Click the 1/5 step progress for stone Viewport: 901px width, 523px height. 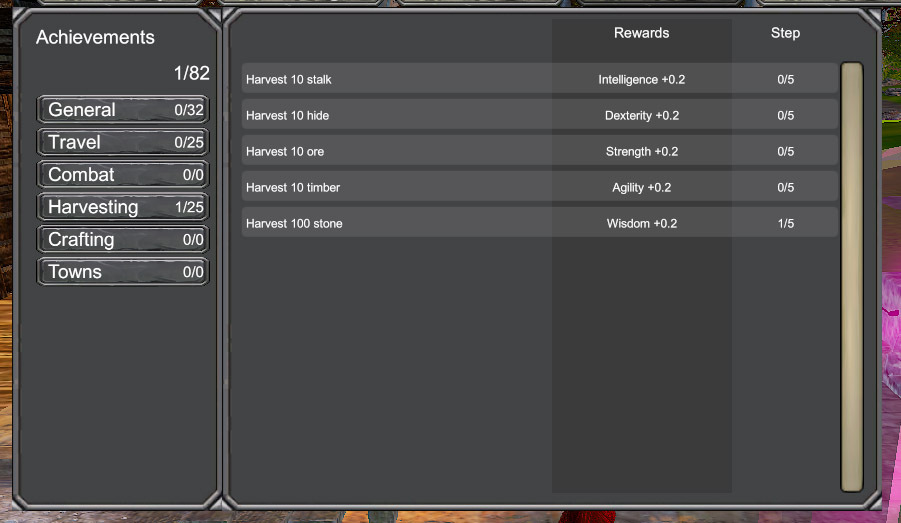(x=785, y=223)
